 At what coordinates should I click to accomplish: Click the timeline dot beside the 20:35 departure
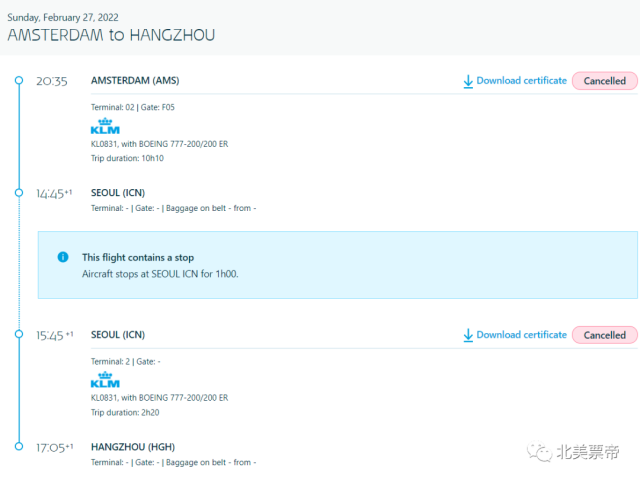coord(19,81)
